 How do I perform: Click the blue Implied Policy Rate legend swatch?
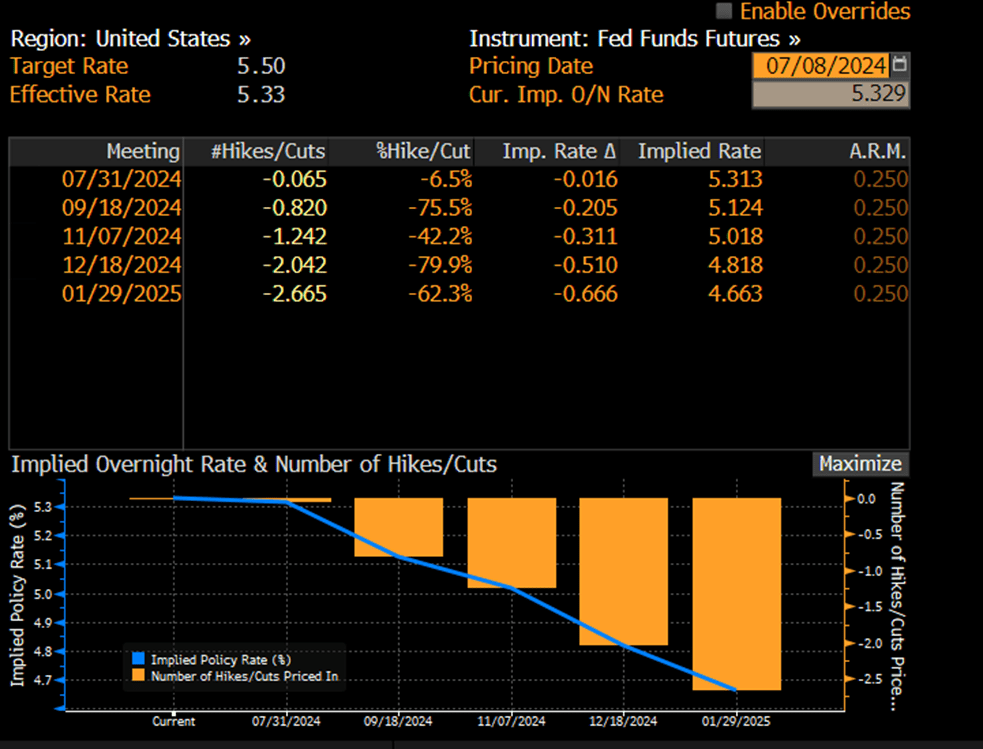(139, 659)
